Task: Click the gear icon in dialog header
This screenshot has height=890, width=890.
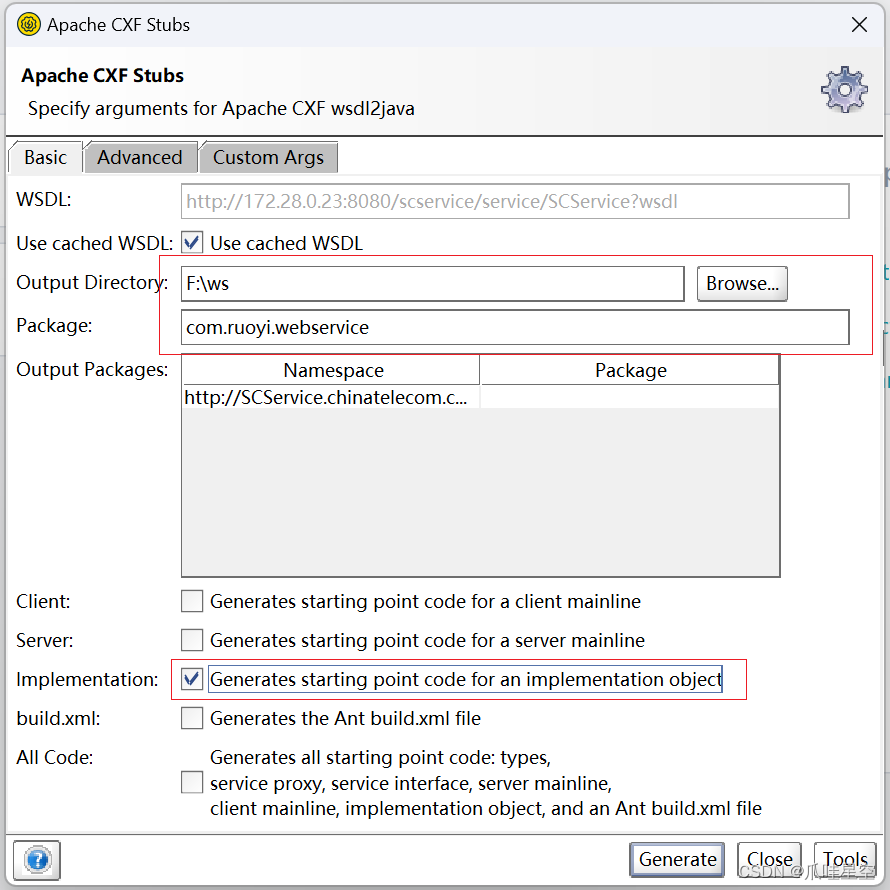Action: [844, 89]
